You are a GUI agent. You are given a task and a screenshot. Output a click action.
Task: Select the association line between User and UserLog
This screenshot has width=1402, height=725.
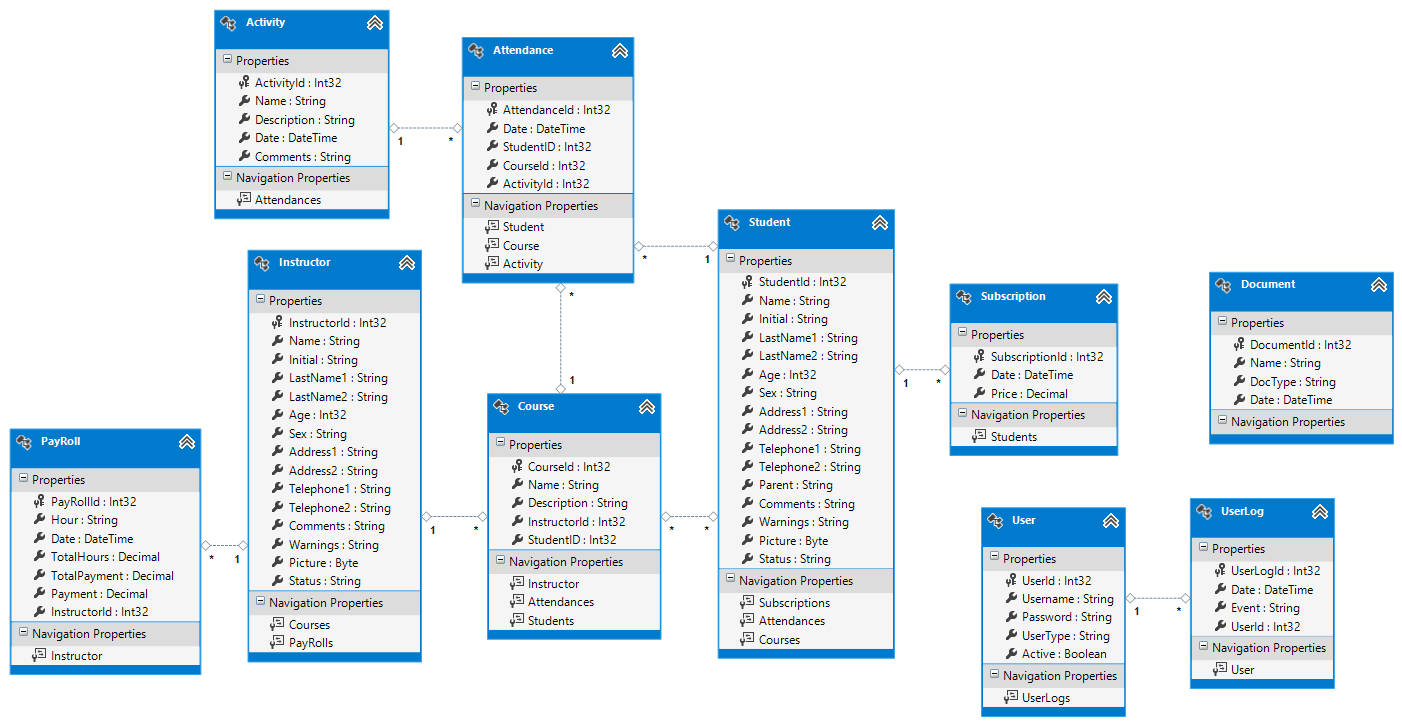click(x=1157, y=599)
